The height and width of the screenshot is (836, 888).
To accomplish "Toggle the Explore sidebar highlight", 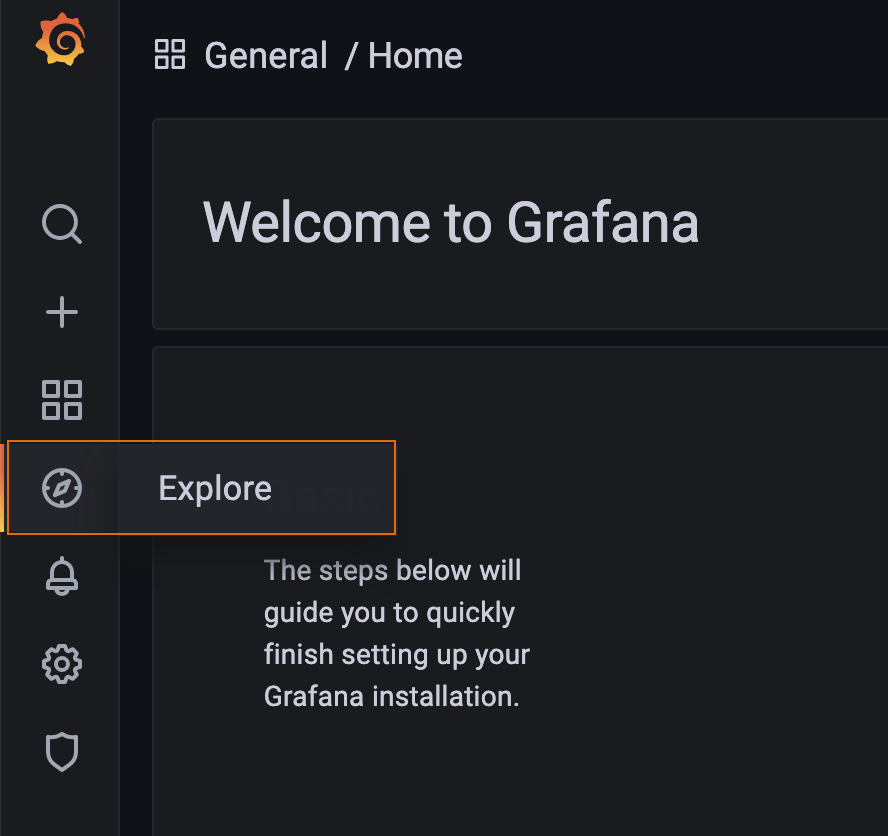I will click(x=62, y=487).
